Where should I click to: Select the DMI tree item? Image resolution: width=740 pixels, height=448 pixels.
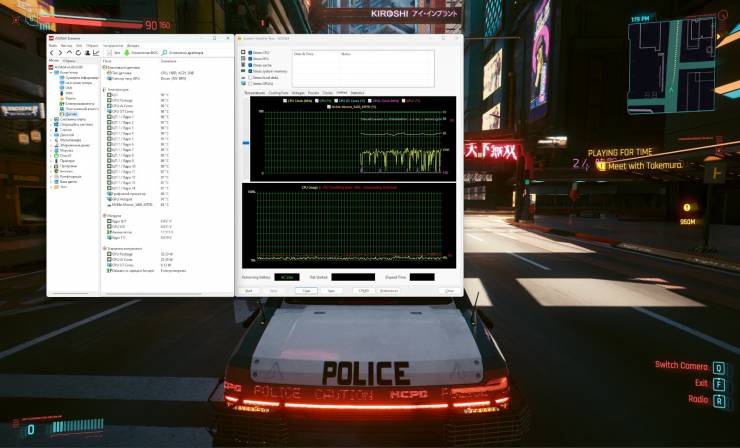(66, 88)
